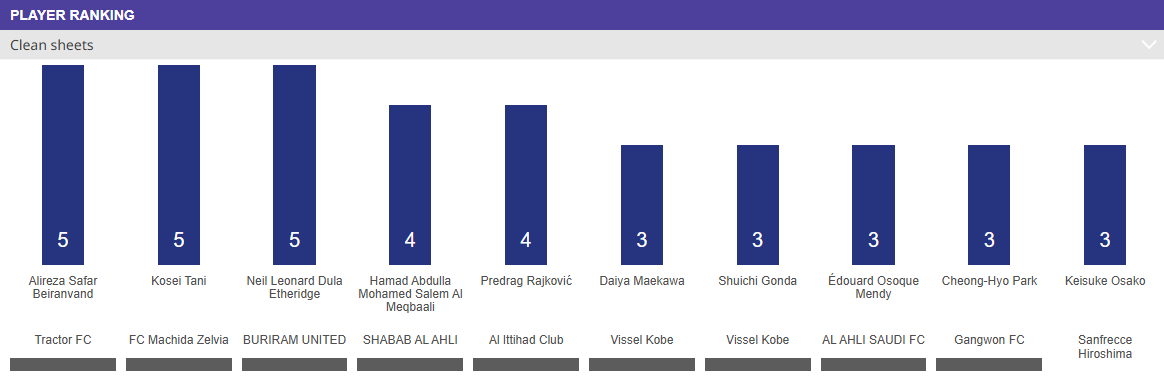Click the bar for Predrag Rajković

click(x=526, y=185)
